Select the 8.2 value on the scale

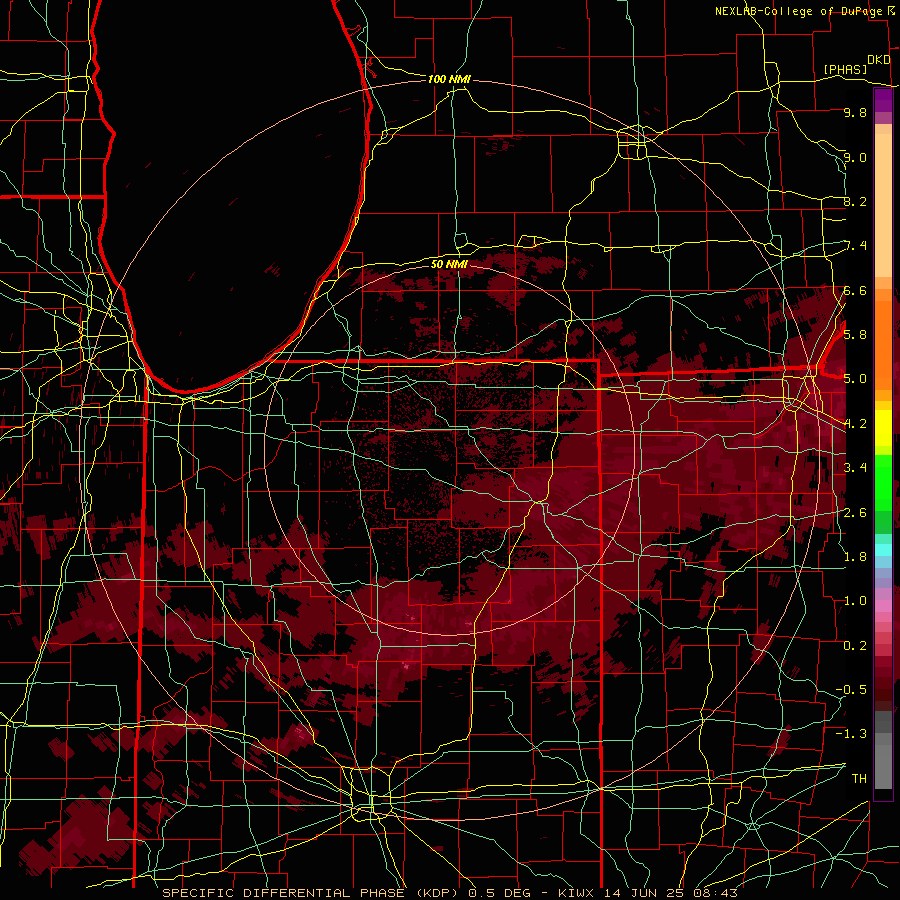[x=855, y=201]
